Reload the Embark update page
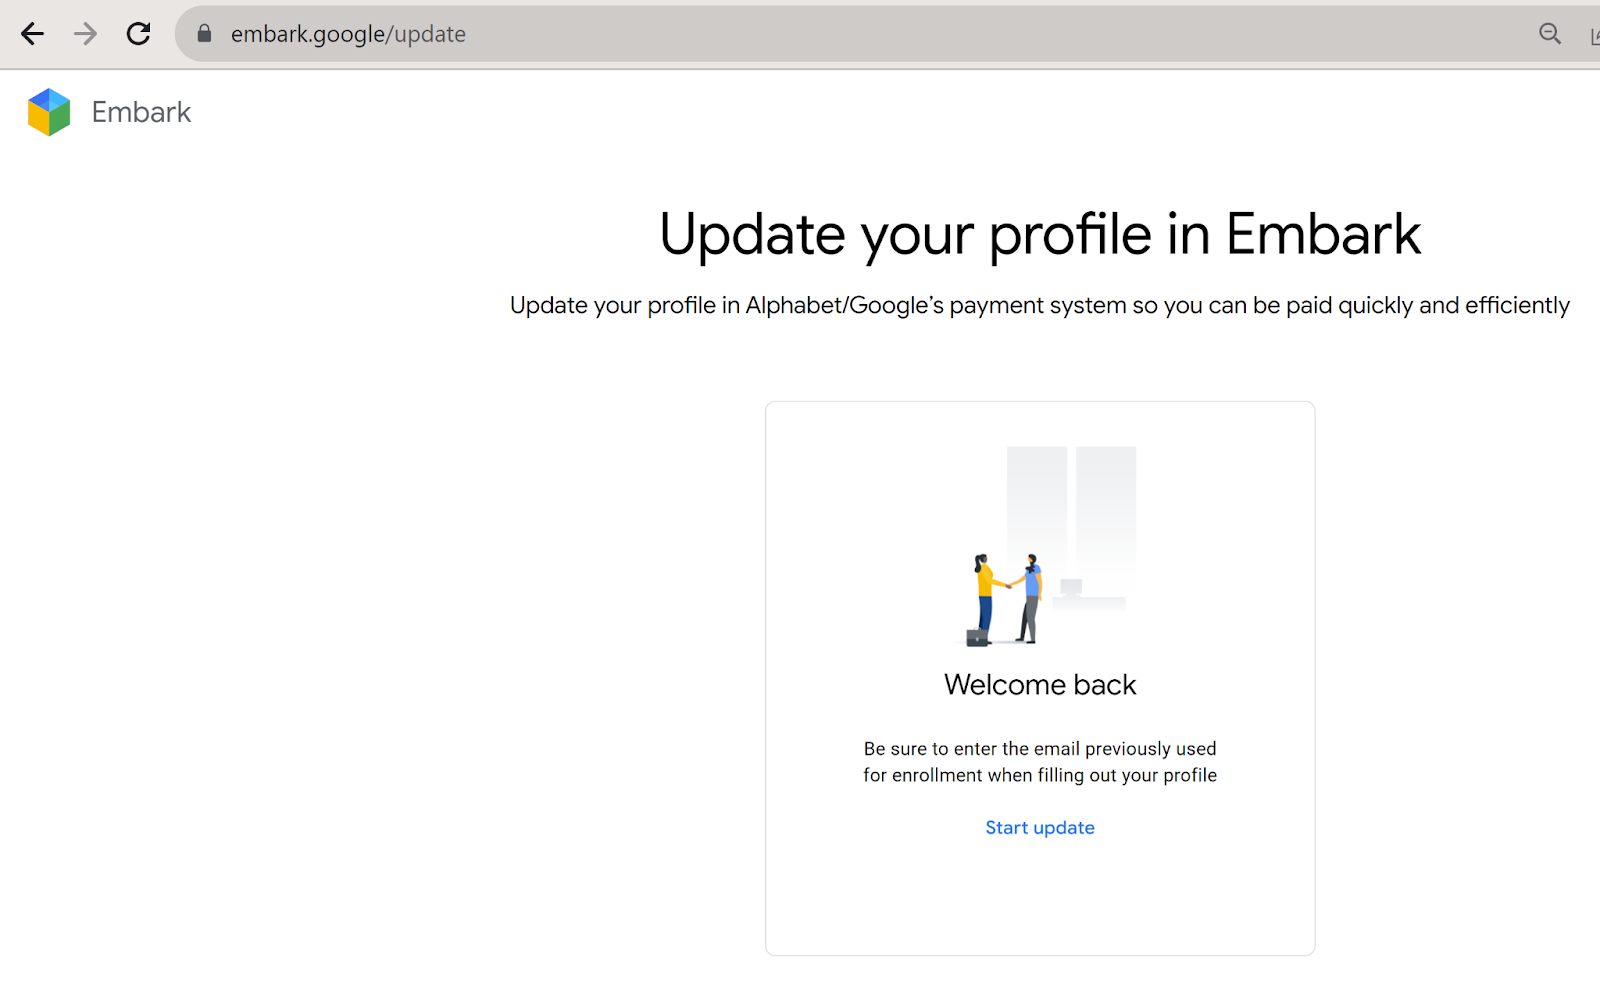The height and width of the screenshot is (986, 1600). point(138,34)
